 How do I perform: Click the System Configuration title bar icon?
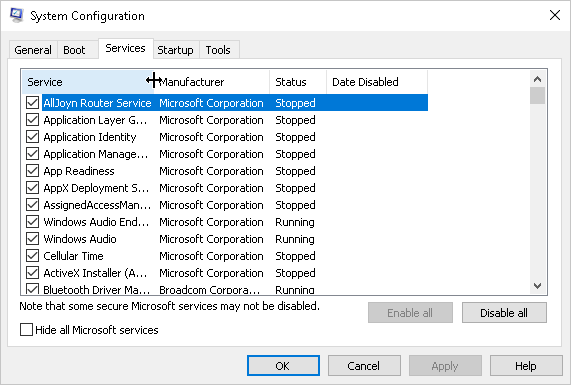[x=17, y=15]
